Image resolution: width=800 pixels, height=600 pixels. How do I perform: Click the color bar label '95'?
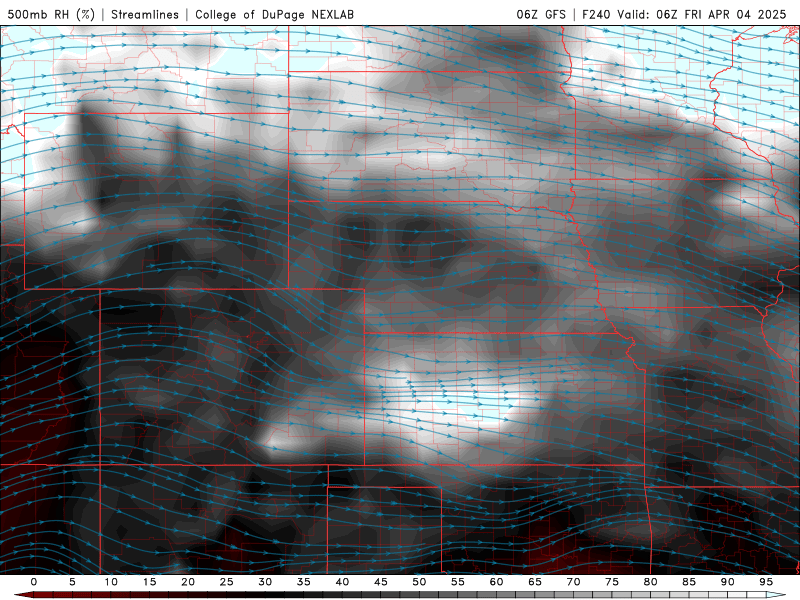(766, 582)
